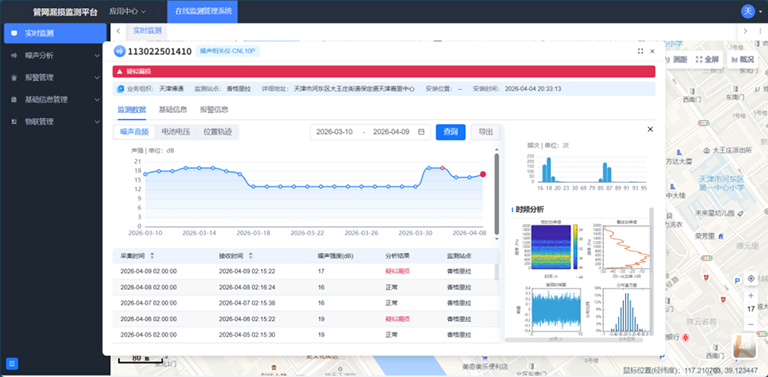Select the row collected 2026-04-09 02:00:00
This screenshot has height=377, width=768.
point(306,271)
